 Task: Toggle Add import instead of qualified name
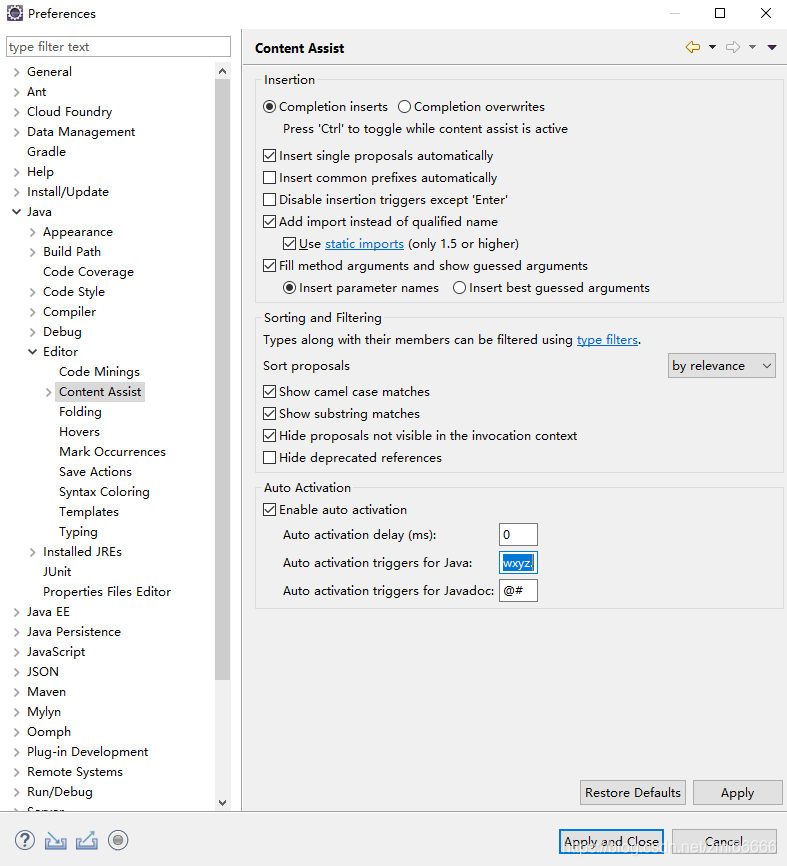click(270, 221)
